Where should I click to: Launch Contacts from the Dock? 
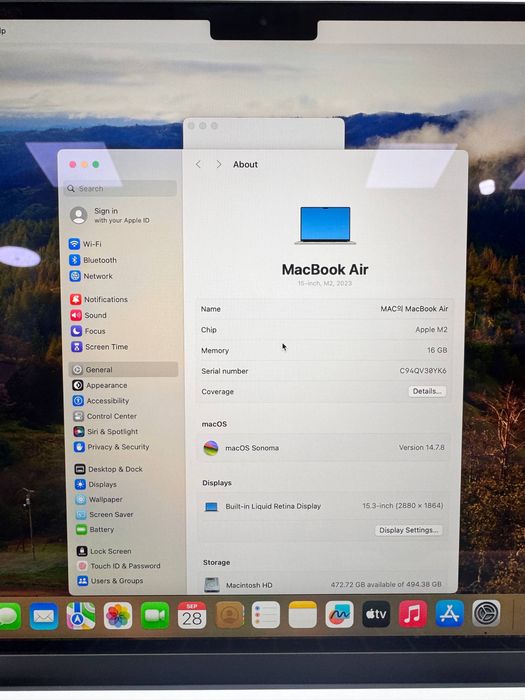[x=230, y=615]
